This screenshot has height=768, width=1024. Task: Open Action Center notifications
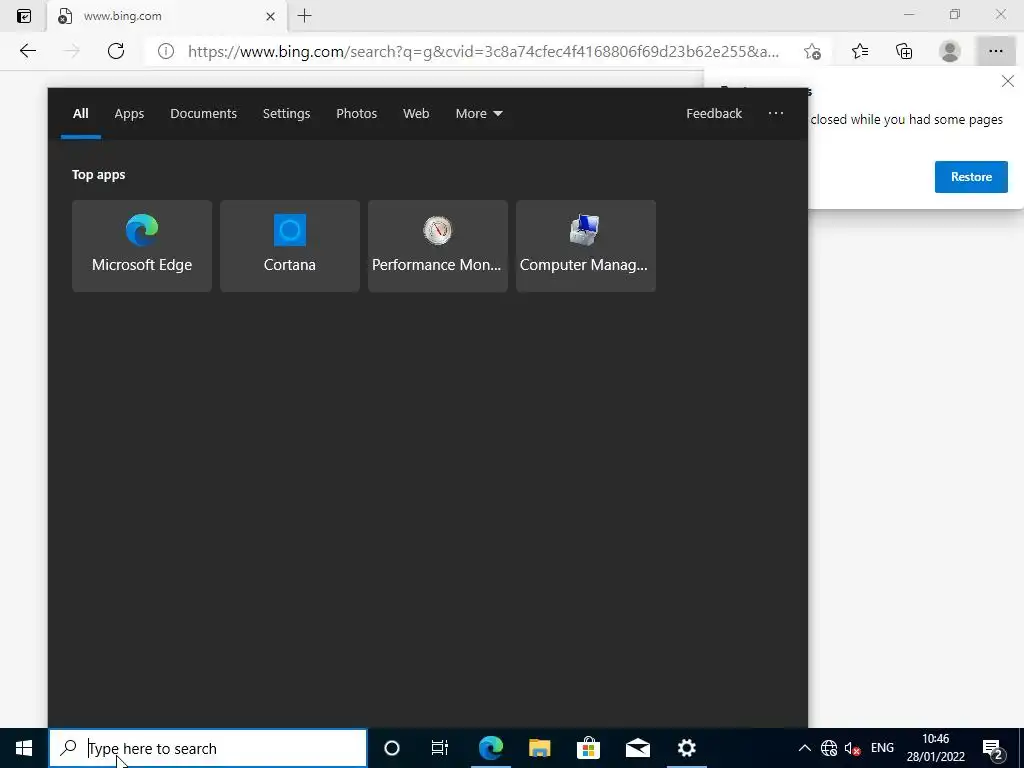click(x=993, y=748)
